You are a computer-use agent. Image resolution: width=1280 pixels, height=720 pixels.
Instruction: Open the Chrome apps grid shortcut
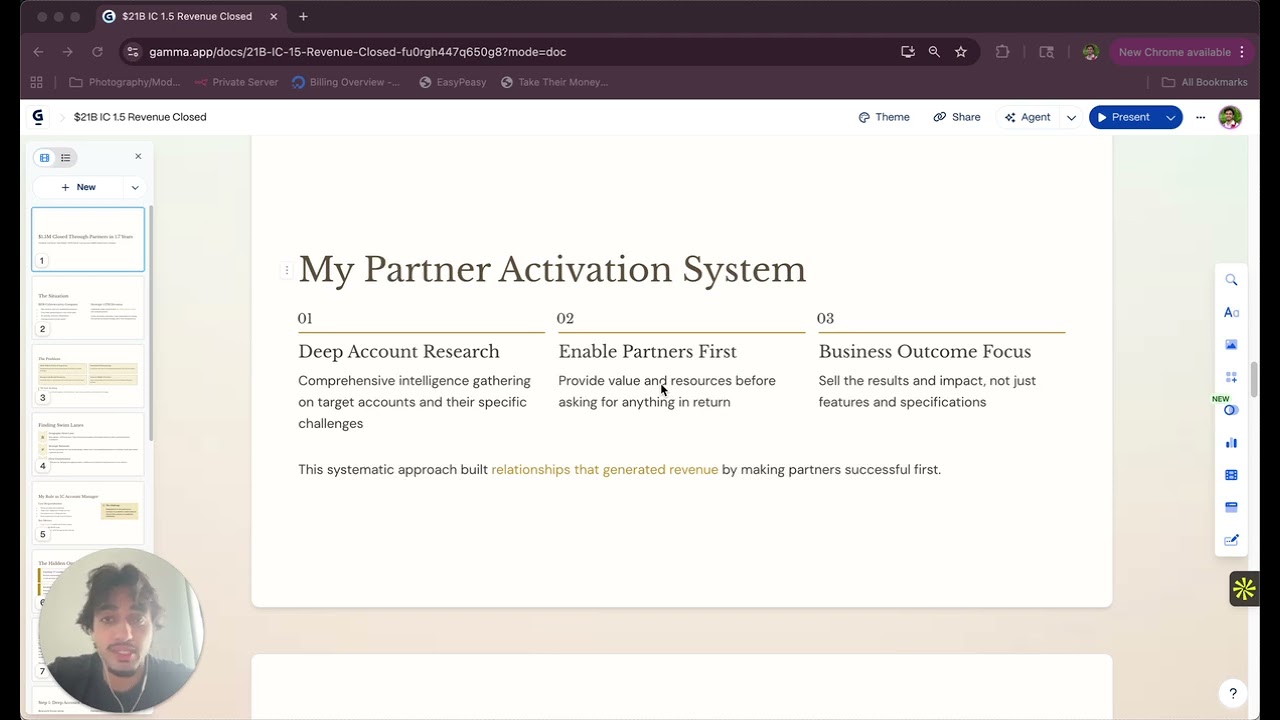37,82
